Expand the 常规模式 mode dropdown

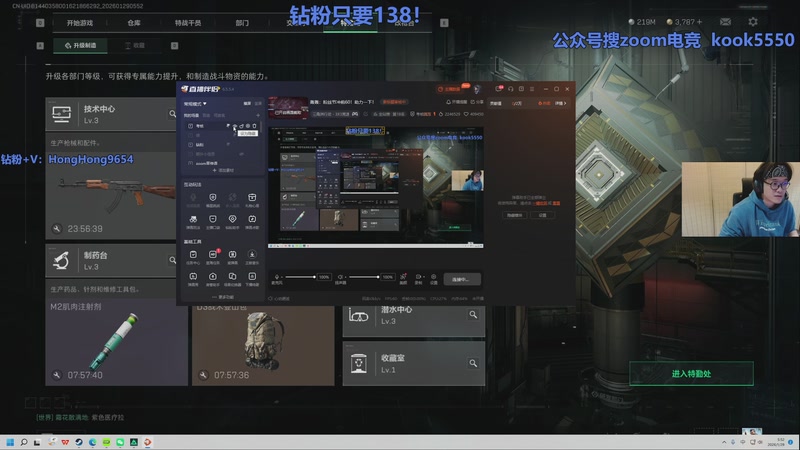[194, 102]
